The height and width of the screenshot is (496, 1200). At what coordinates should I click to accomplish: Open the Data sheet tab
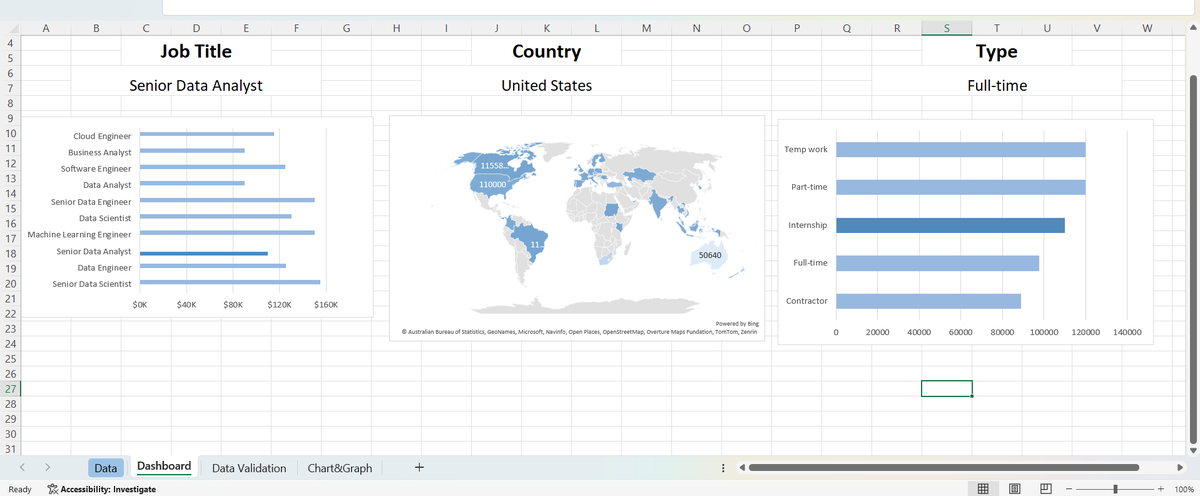point(106,468)
